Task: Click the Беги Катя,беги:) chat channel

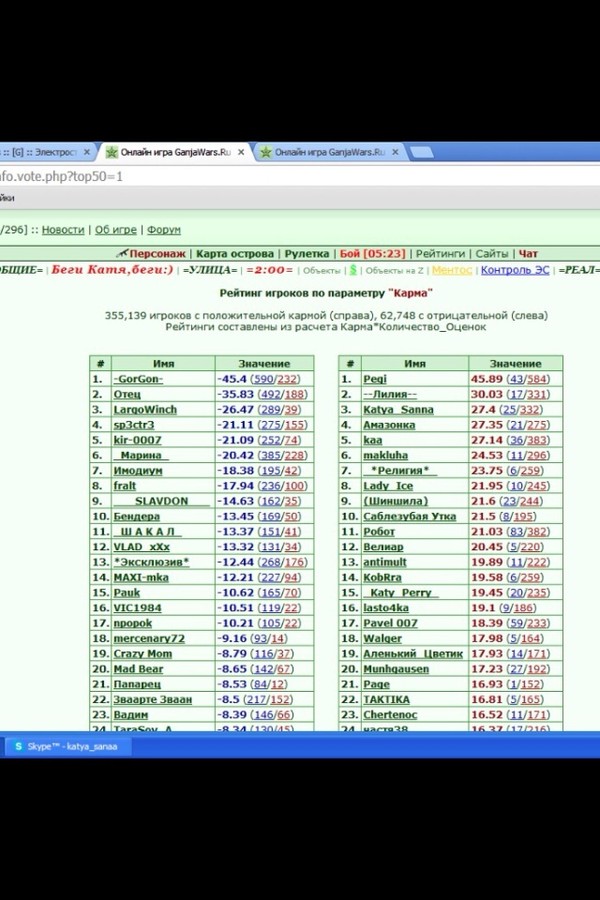Action: 112,270
